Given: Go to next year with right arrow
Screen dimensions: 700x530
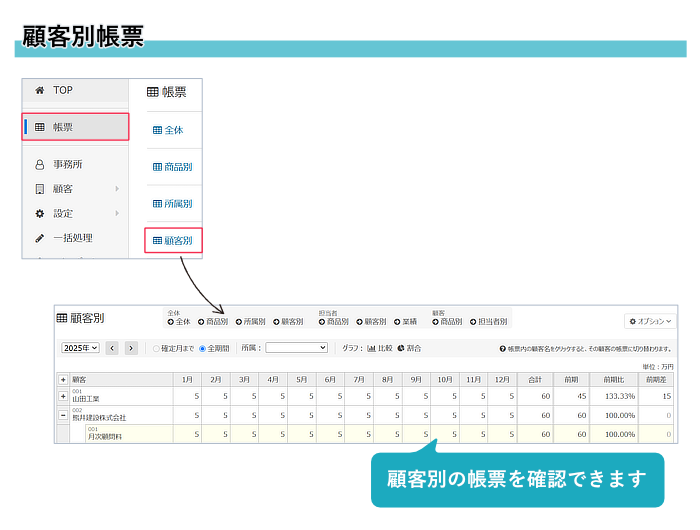Looking at the screenshot, I should coord(131,348).
